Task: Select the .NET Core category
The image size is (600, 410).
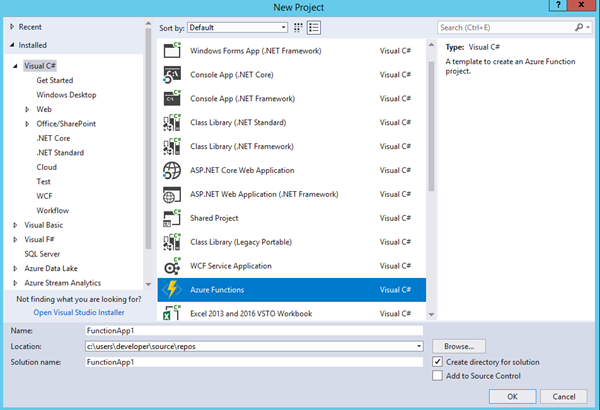Action: 53,138
